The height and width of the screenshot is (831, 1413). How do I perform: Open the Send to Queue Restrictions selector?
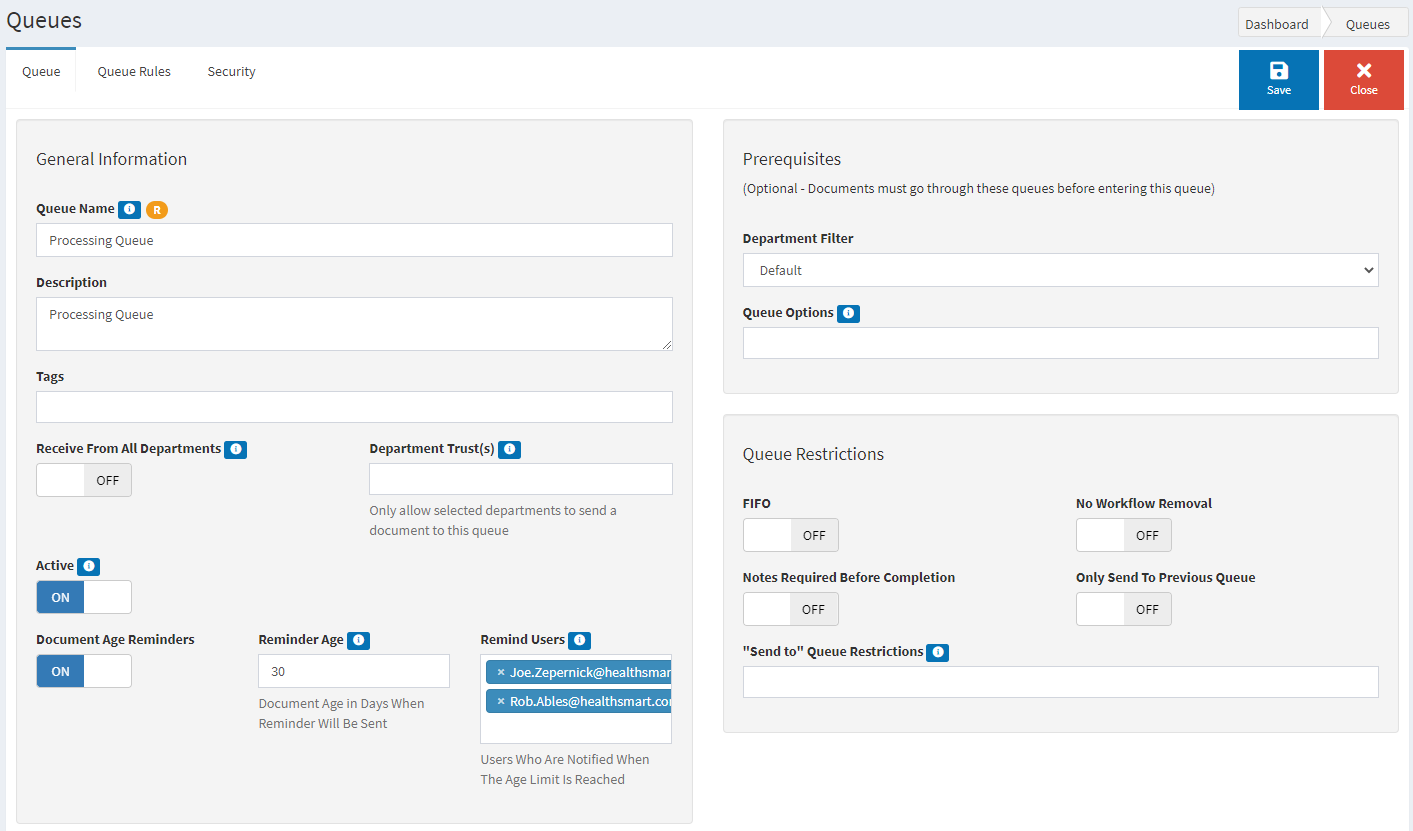pos(1060,682)
